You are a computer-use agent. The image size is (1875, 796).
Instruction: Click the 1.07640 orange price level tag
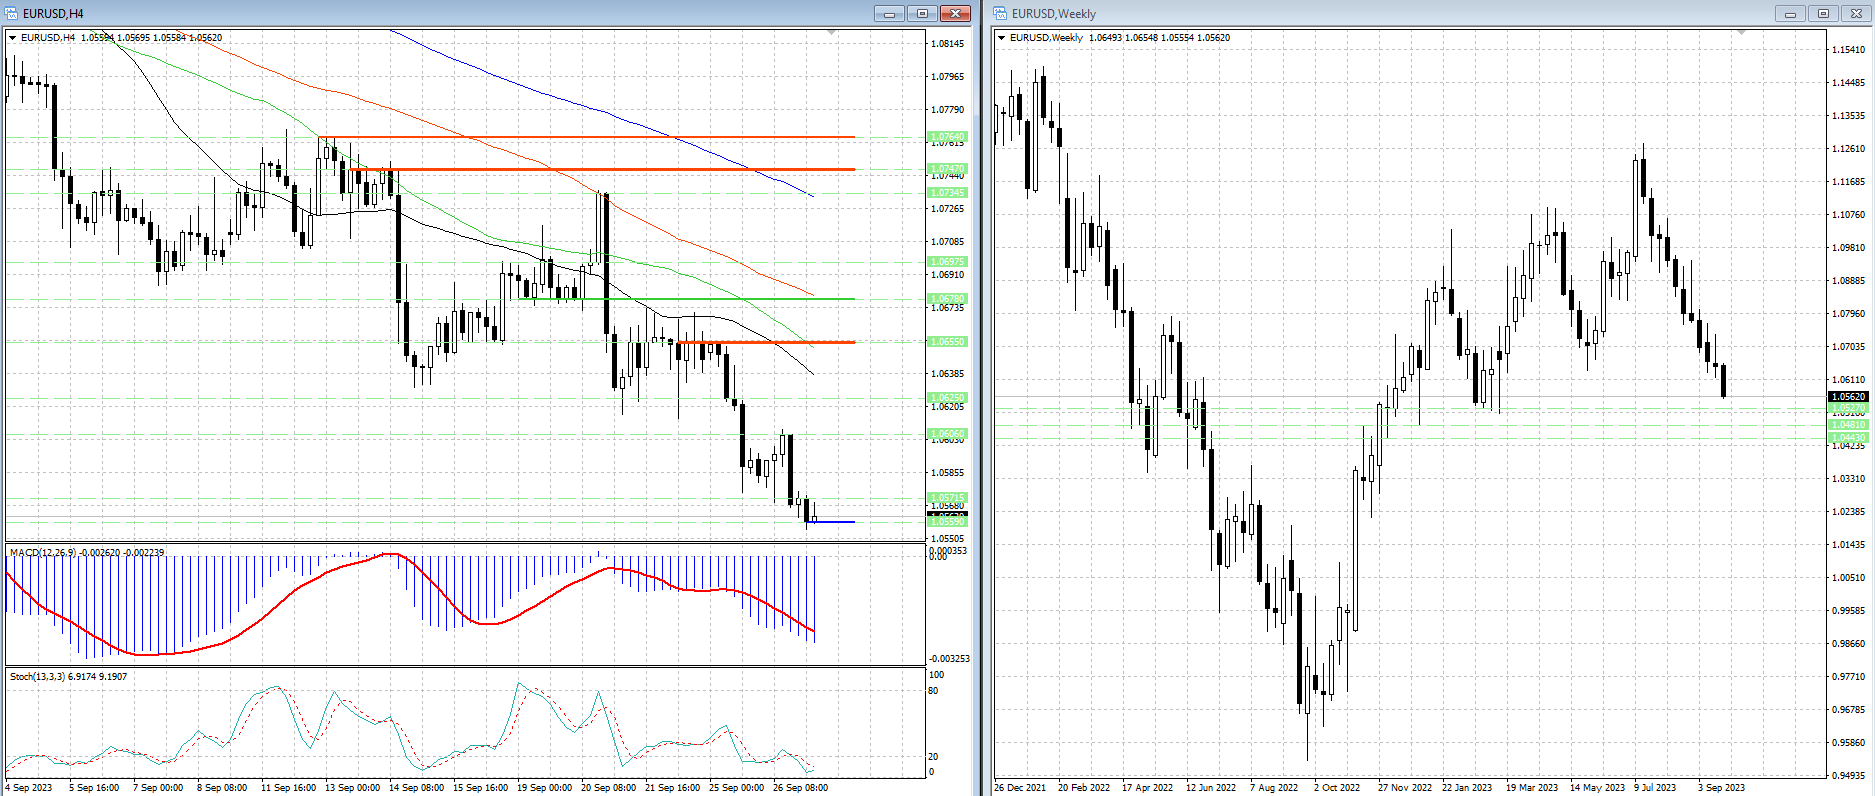(x=947, y=137)
